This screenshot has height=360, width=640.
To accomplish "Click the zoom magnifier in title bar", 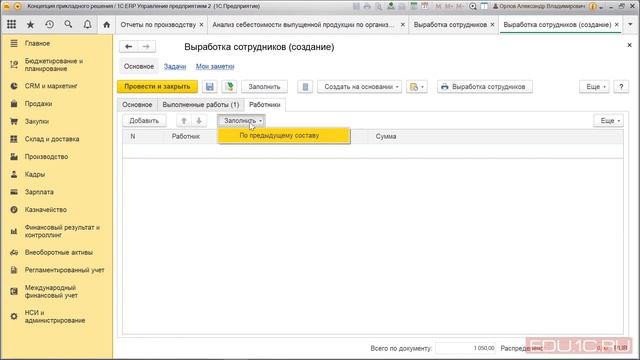I will (473, 6).
